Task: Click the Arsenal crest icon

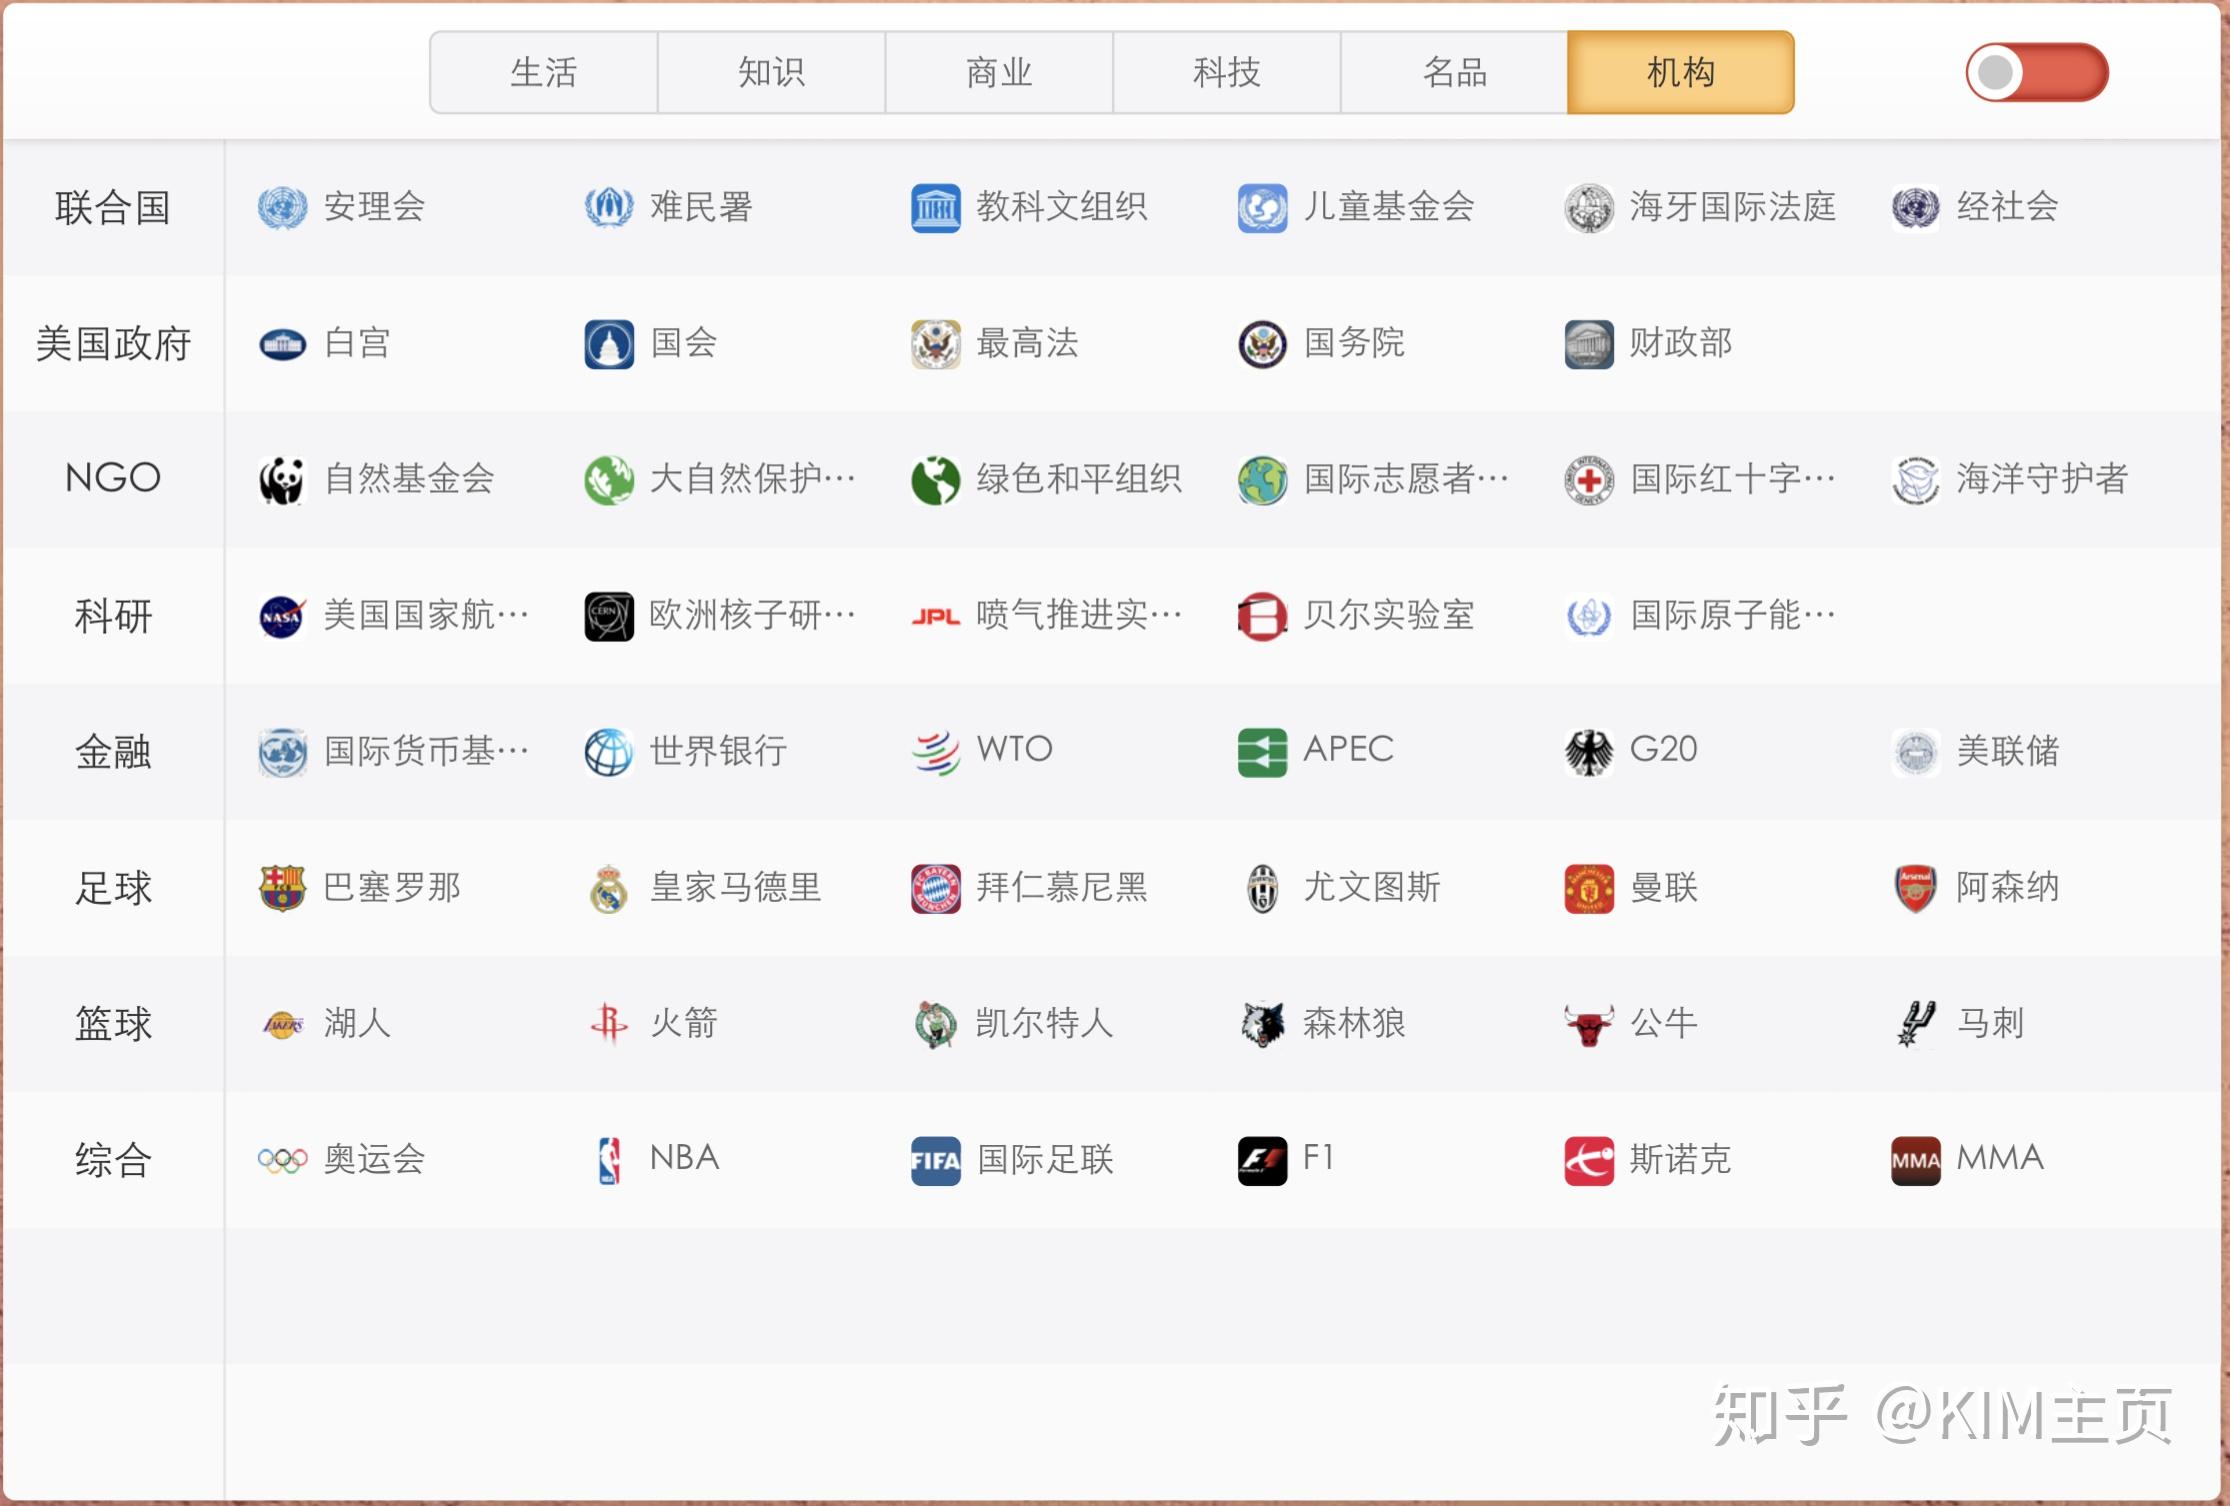Action: click(x=1916, y=889)
